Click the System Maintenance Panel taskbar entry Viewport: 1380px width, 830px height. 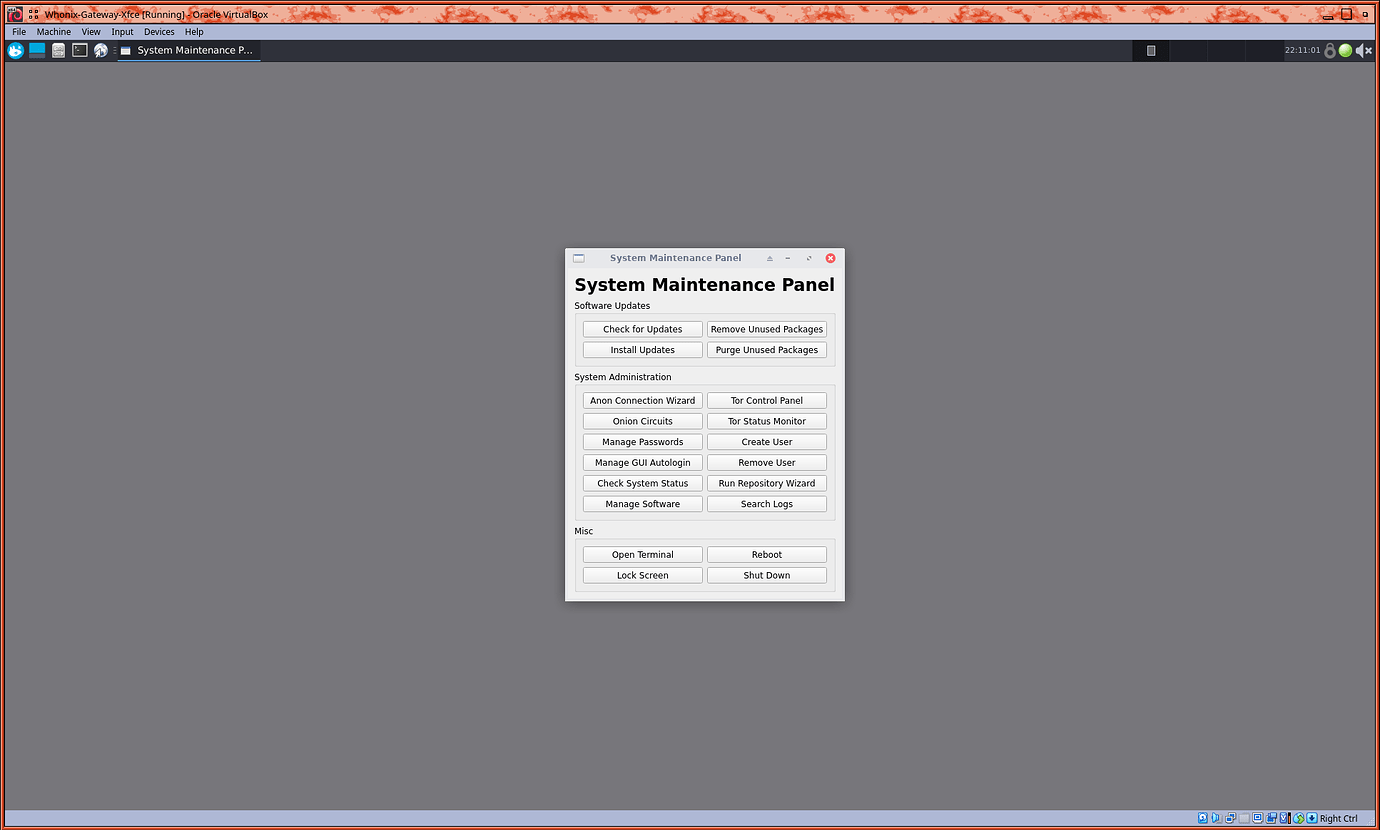[188, 50]
